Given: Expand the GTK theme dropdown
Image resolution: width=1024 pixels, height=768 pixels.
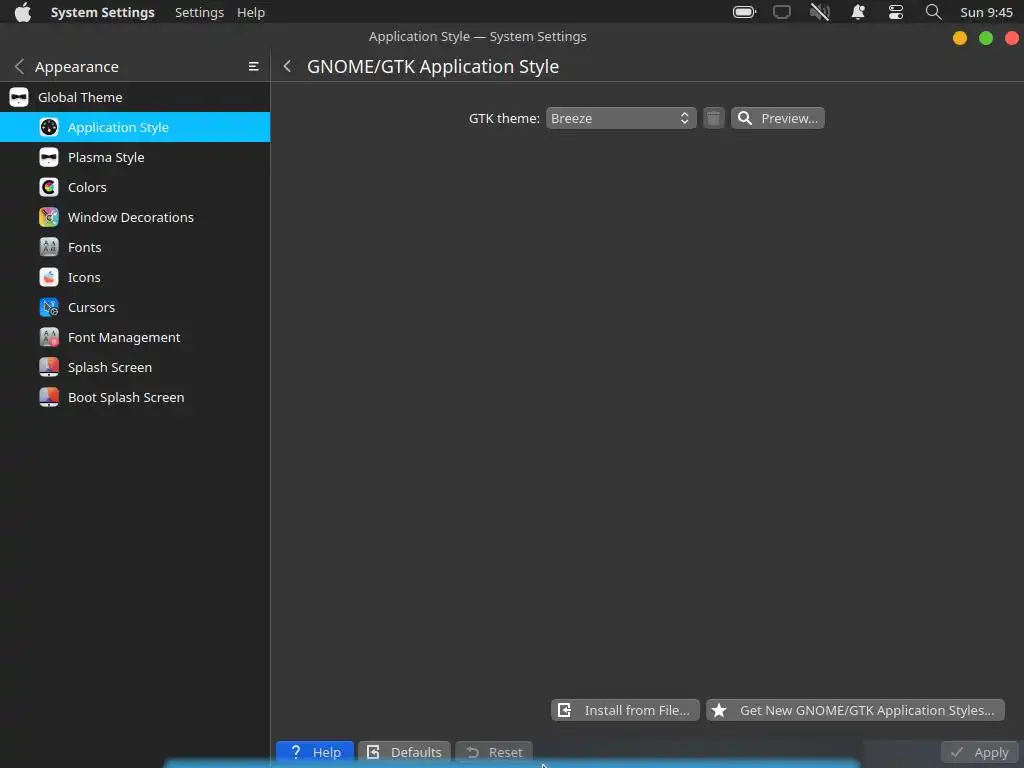Looking at the screenshot, I should tap(621, 118).
